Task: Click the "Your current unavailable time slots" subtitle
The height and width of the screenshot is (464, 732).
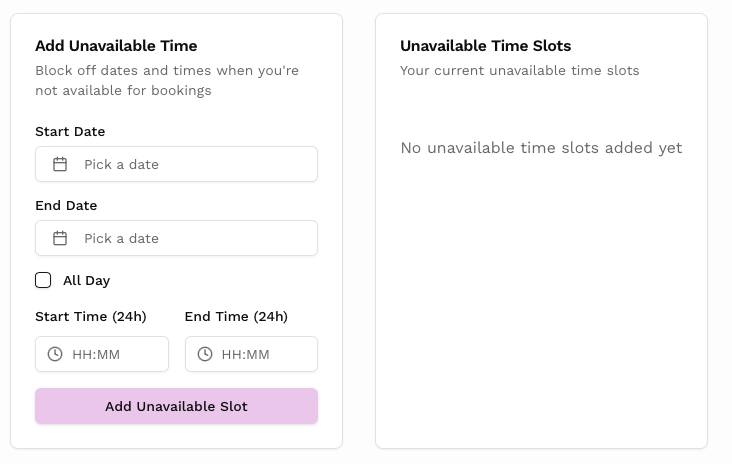Action: tap(519, 71)
